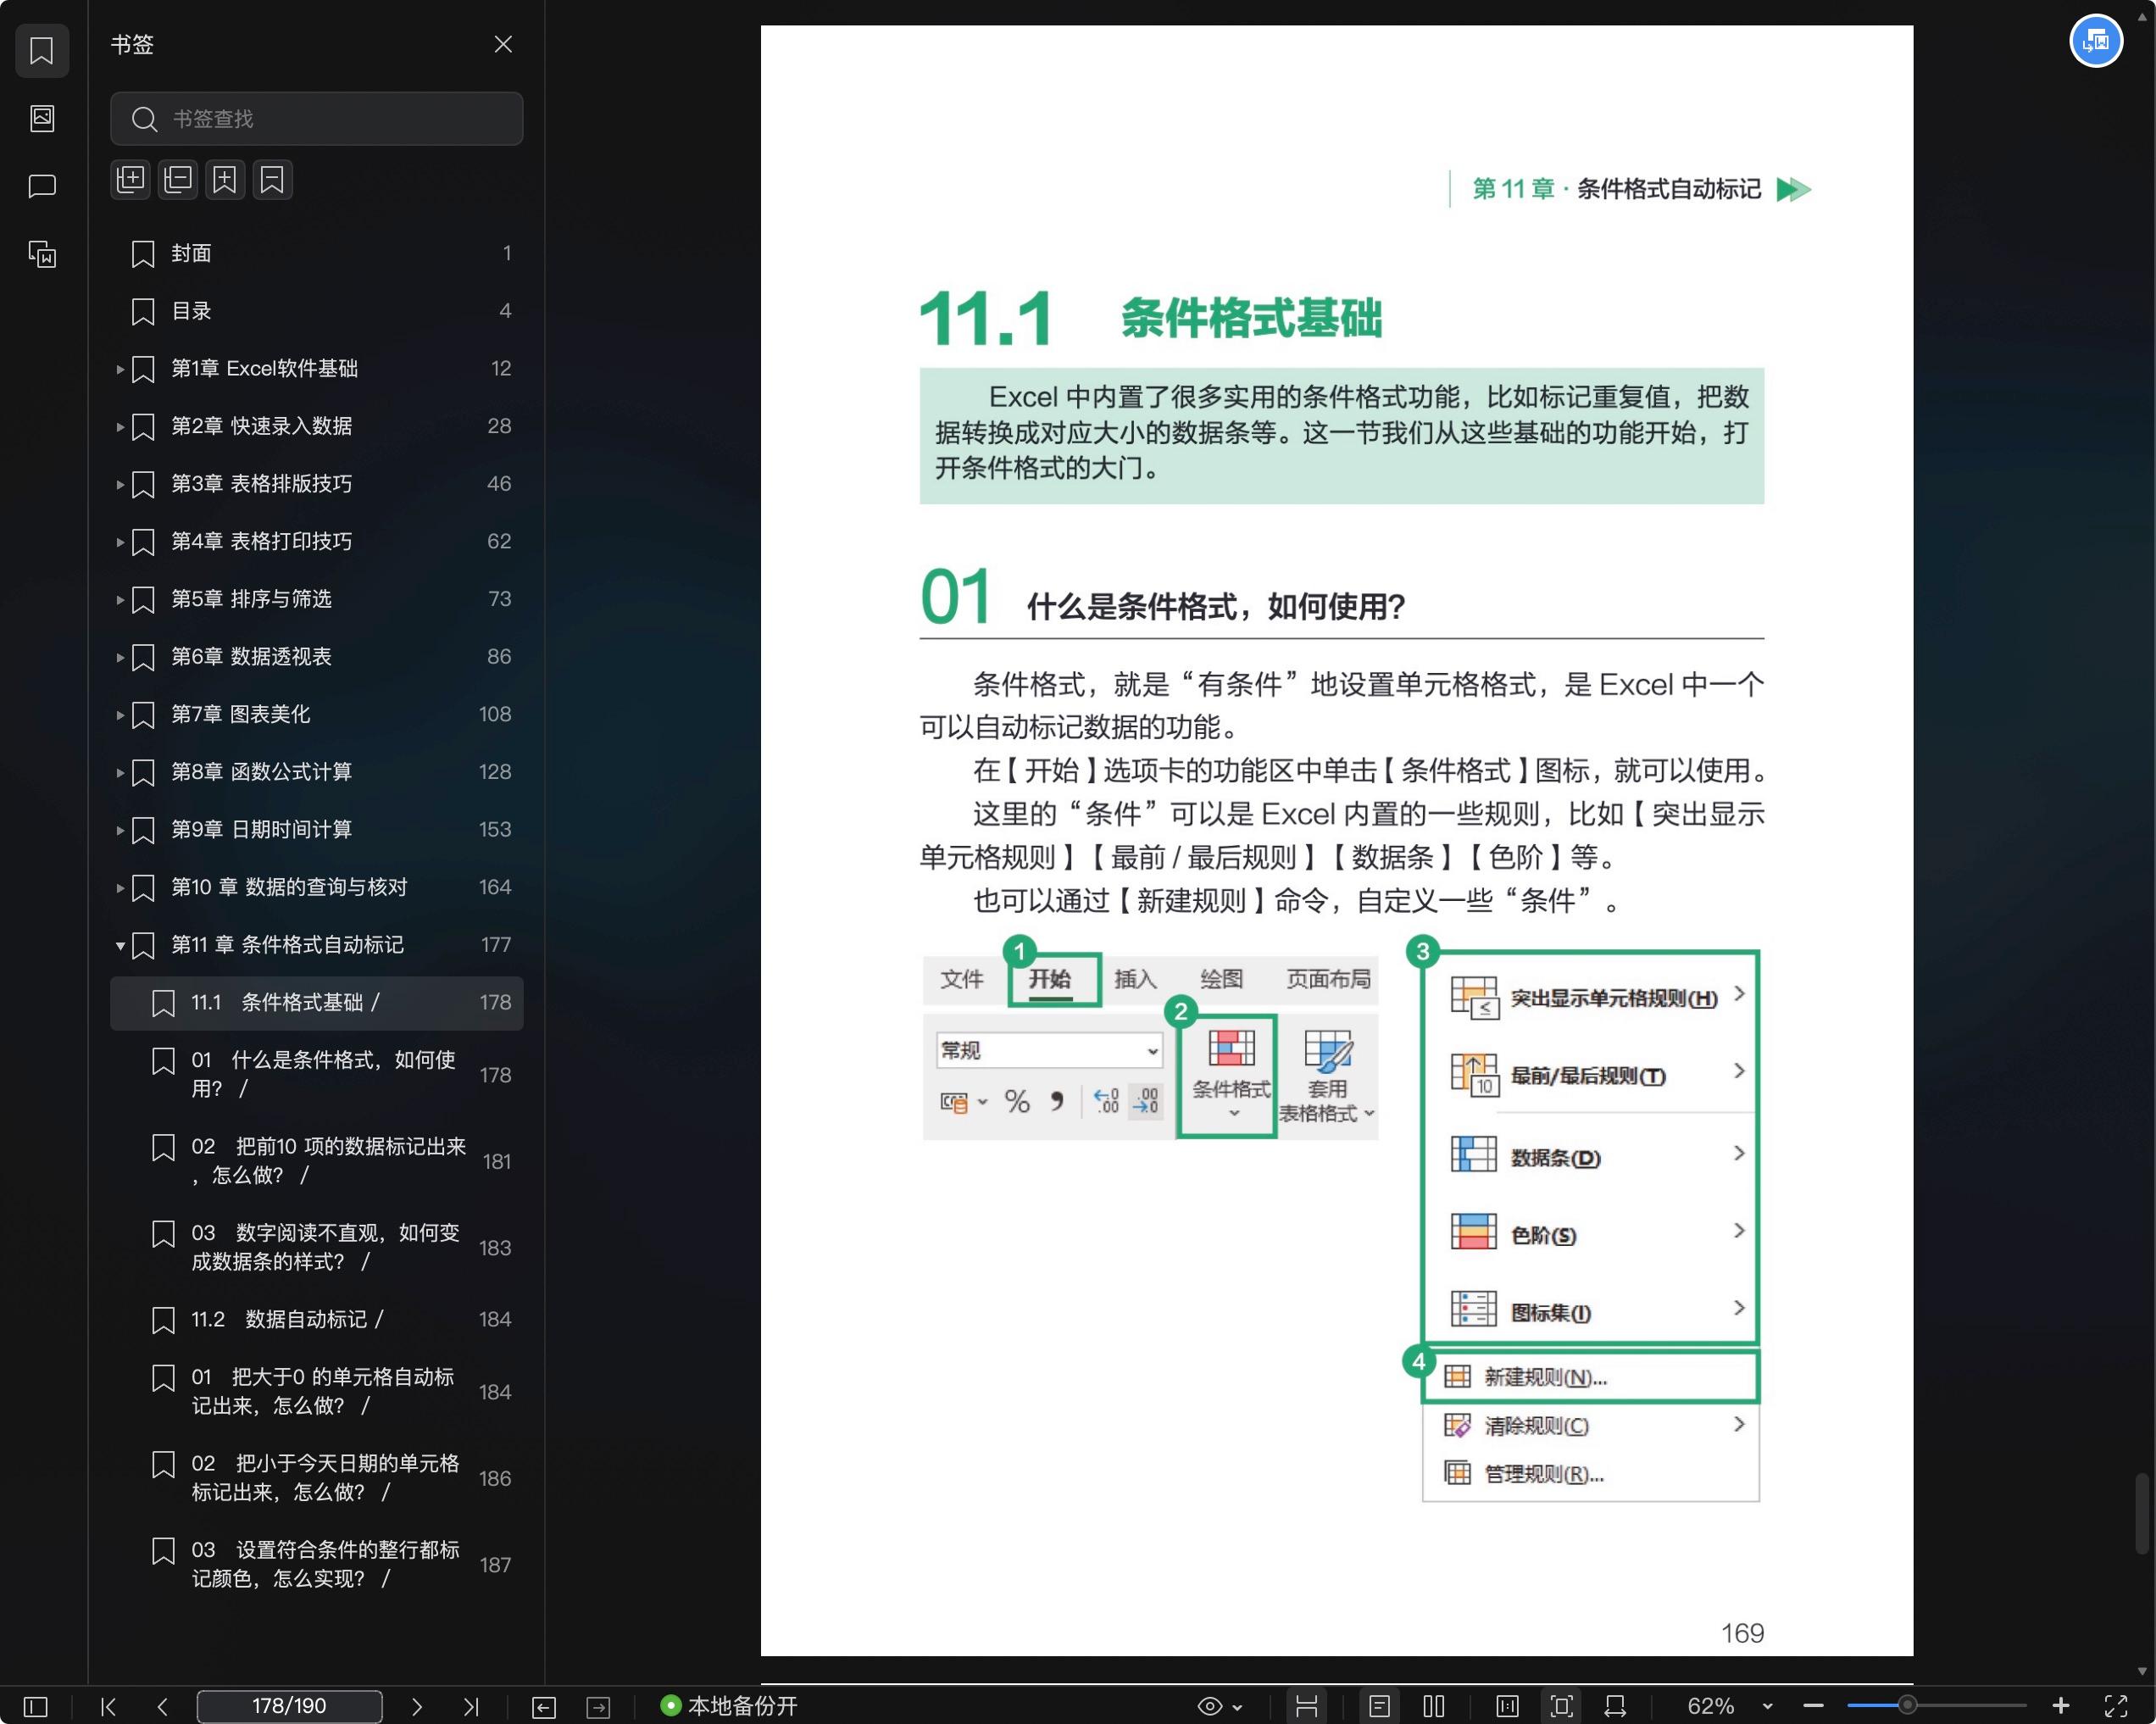Screen dimensions: 2156x1724
Task: Open bookmark 03 设置符合条件的整行都标记颜色
Action: pos(316,1564)
